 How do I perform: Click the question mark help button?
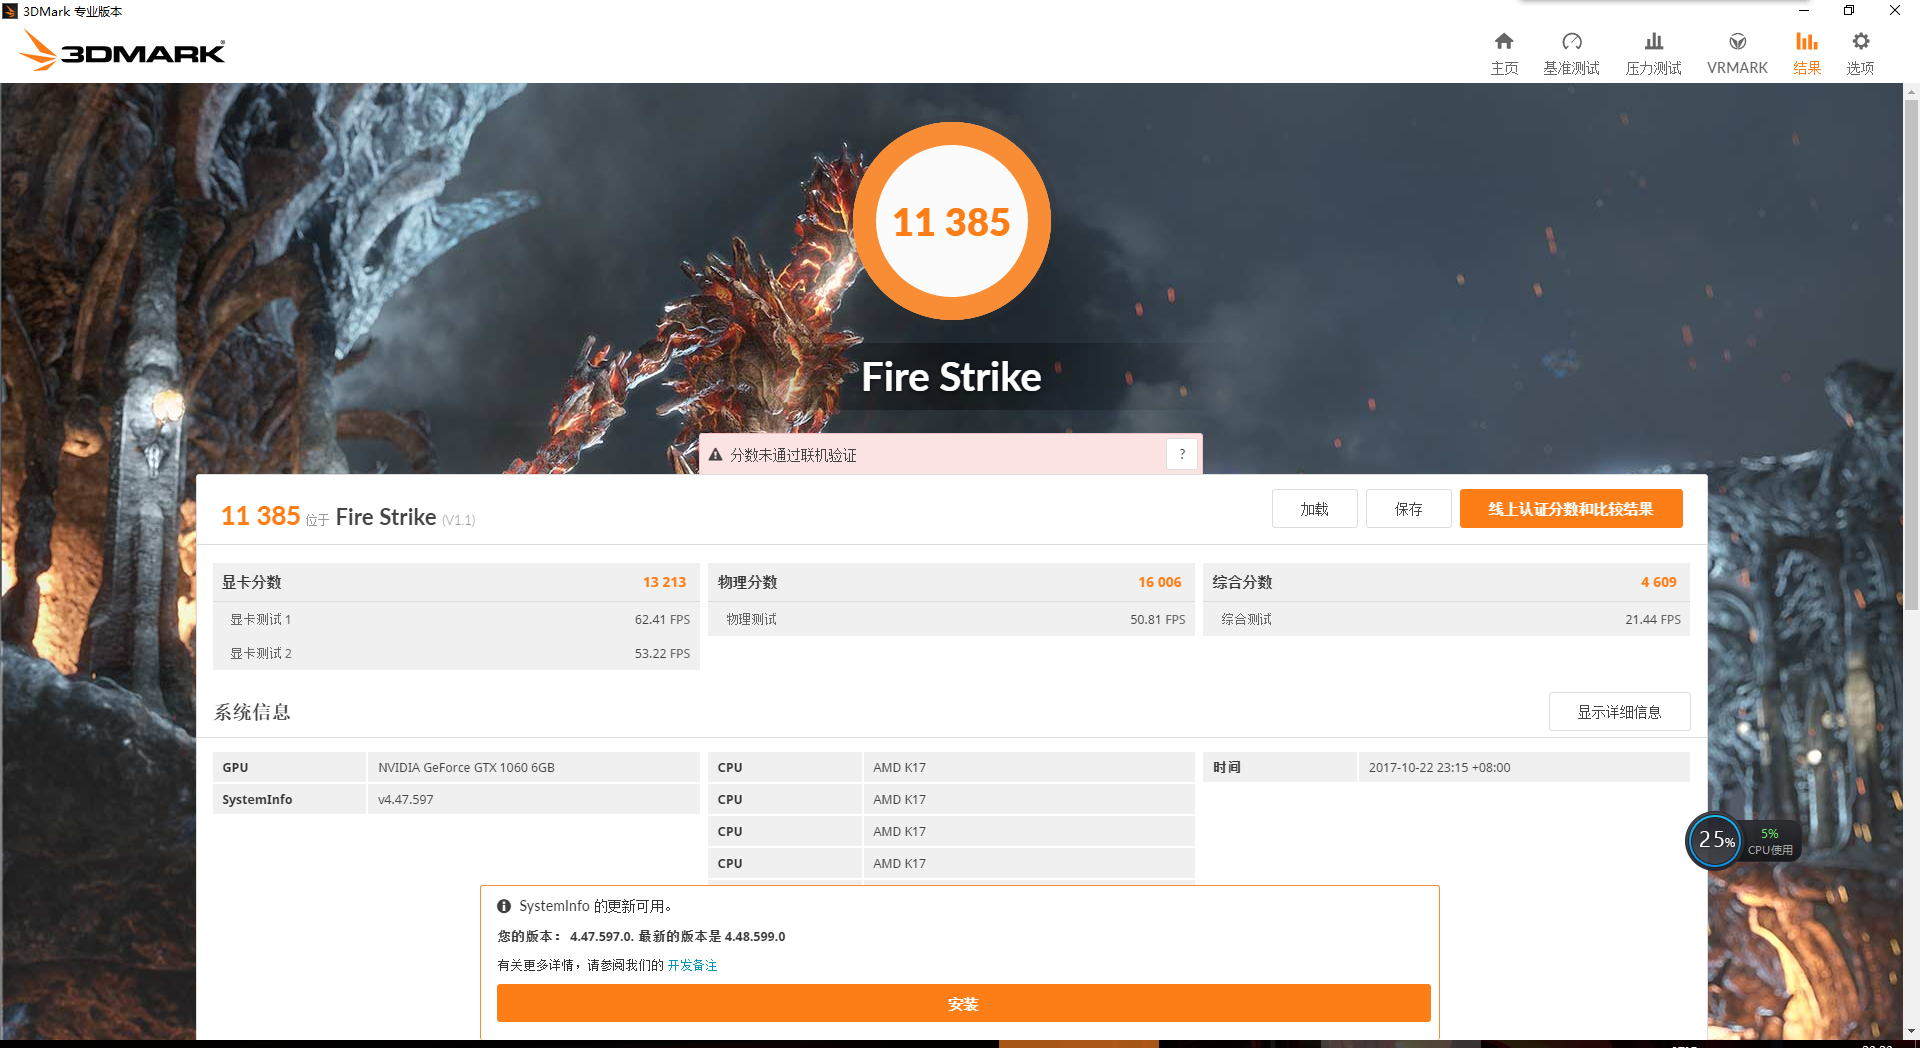tap(1182, 454)
